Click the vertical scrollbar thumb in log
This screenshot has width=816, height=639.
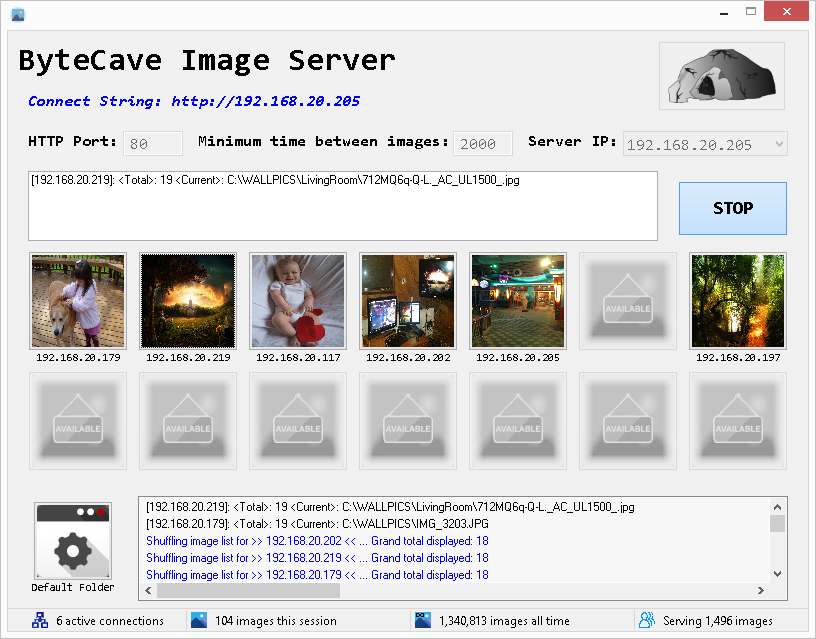click(x=777, y=523)
